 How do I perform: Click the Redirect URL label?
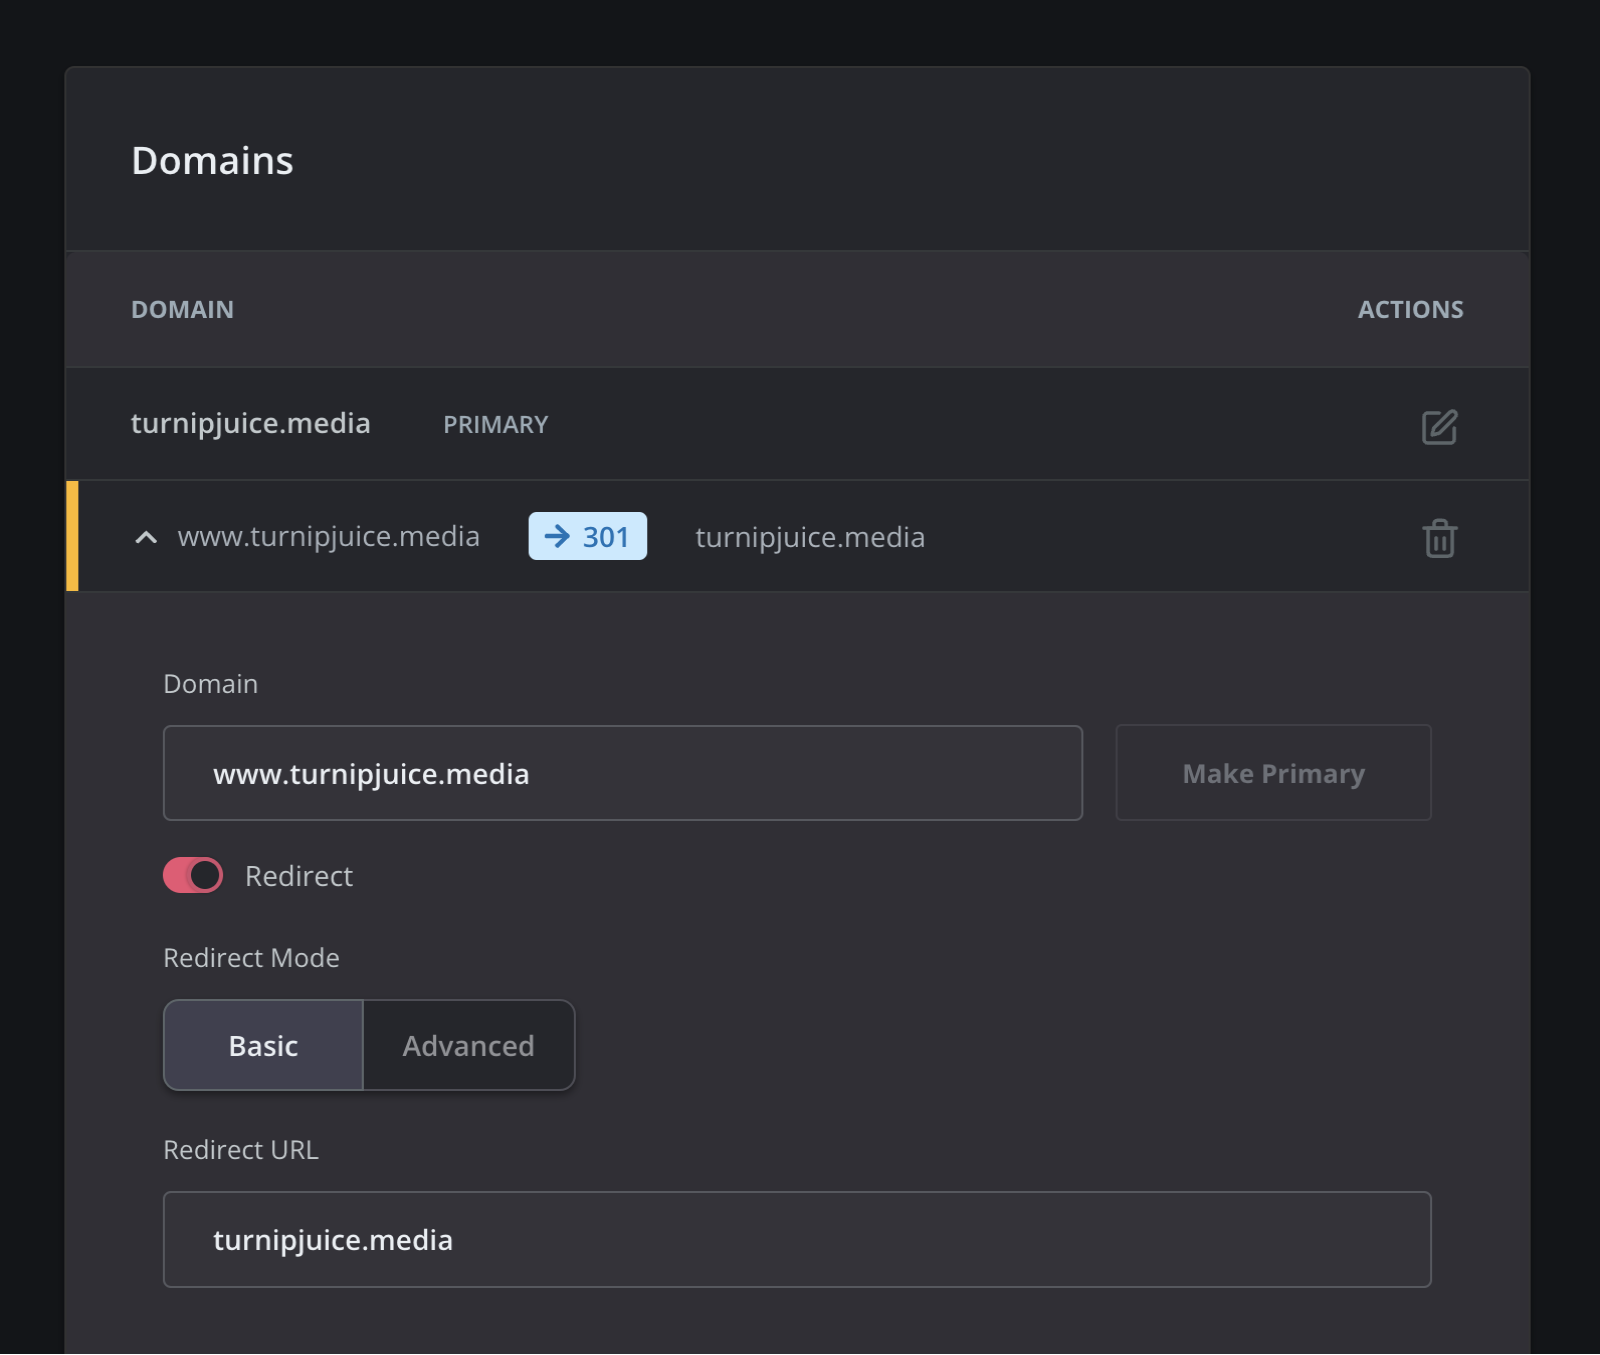[x=241, y=1150]
